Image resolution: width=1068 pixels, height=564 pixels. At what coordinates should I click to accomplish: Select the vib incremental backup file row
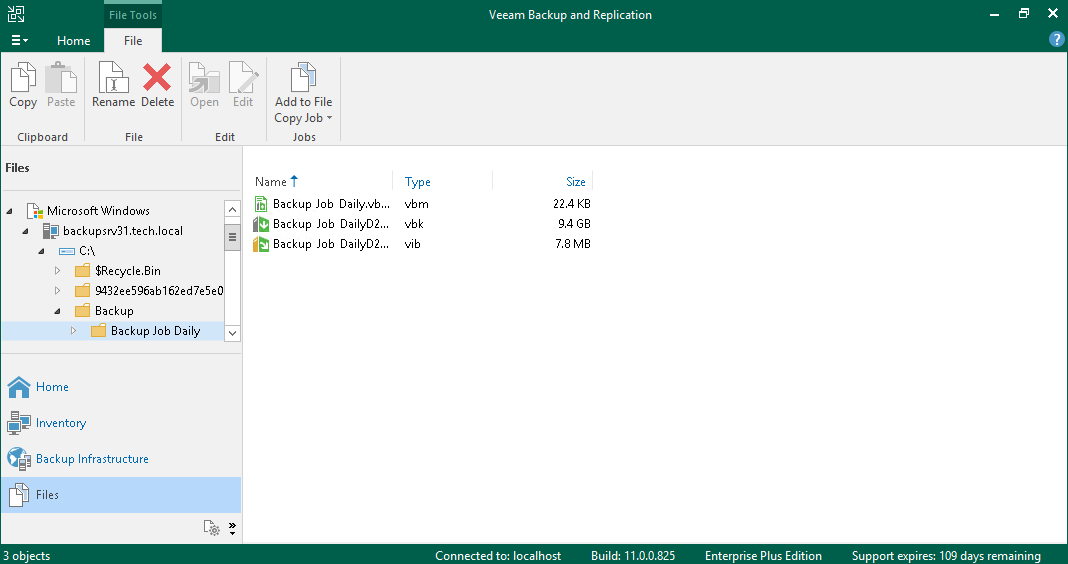click(422, 244)
